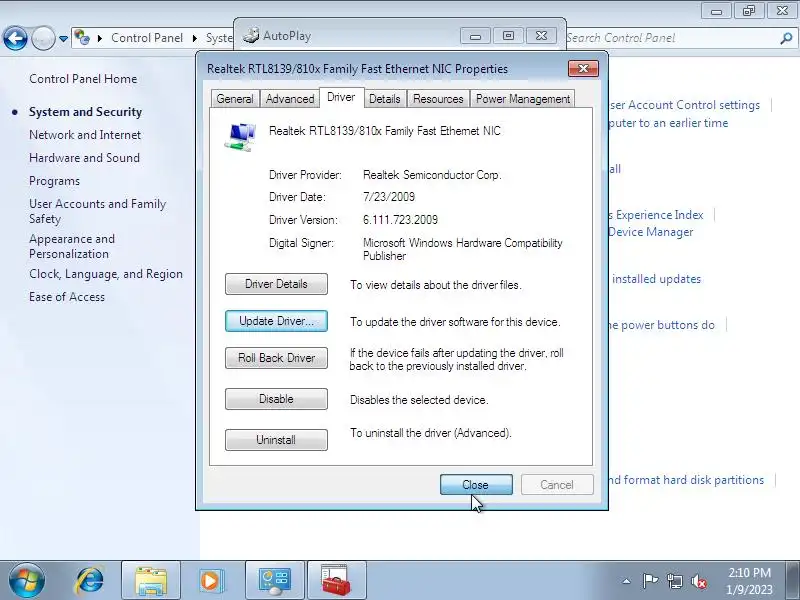Click Show desktop strip beside the clock

click(x=794, y=581)
